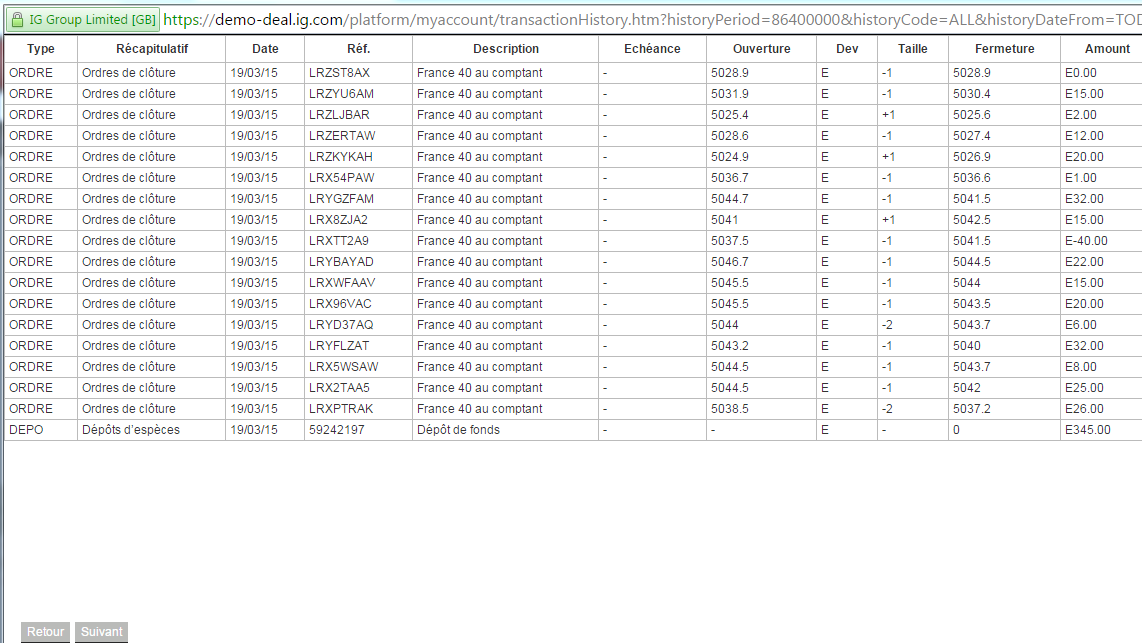This screenshot has width=1142, height=643.
Task: Select reference LRYGZFAM
Action: [x=342, y=199]
